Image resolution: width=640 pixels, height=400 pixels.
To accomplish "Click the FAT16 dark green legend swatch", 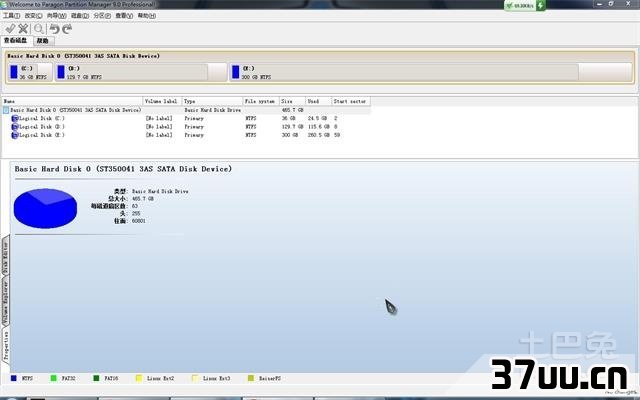I will pyautogui.click(x=96, y=378).
